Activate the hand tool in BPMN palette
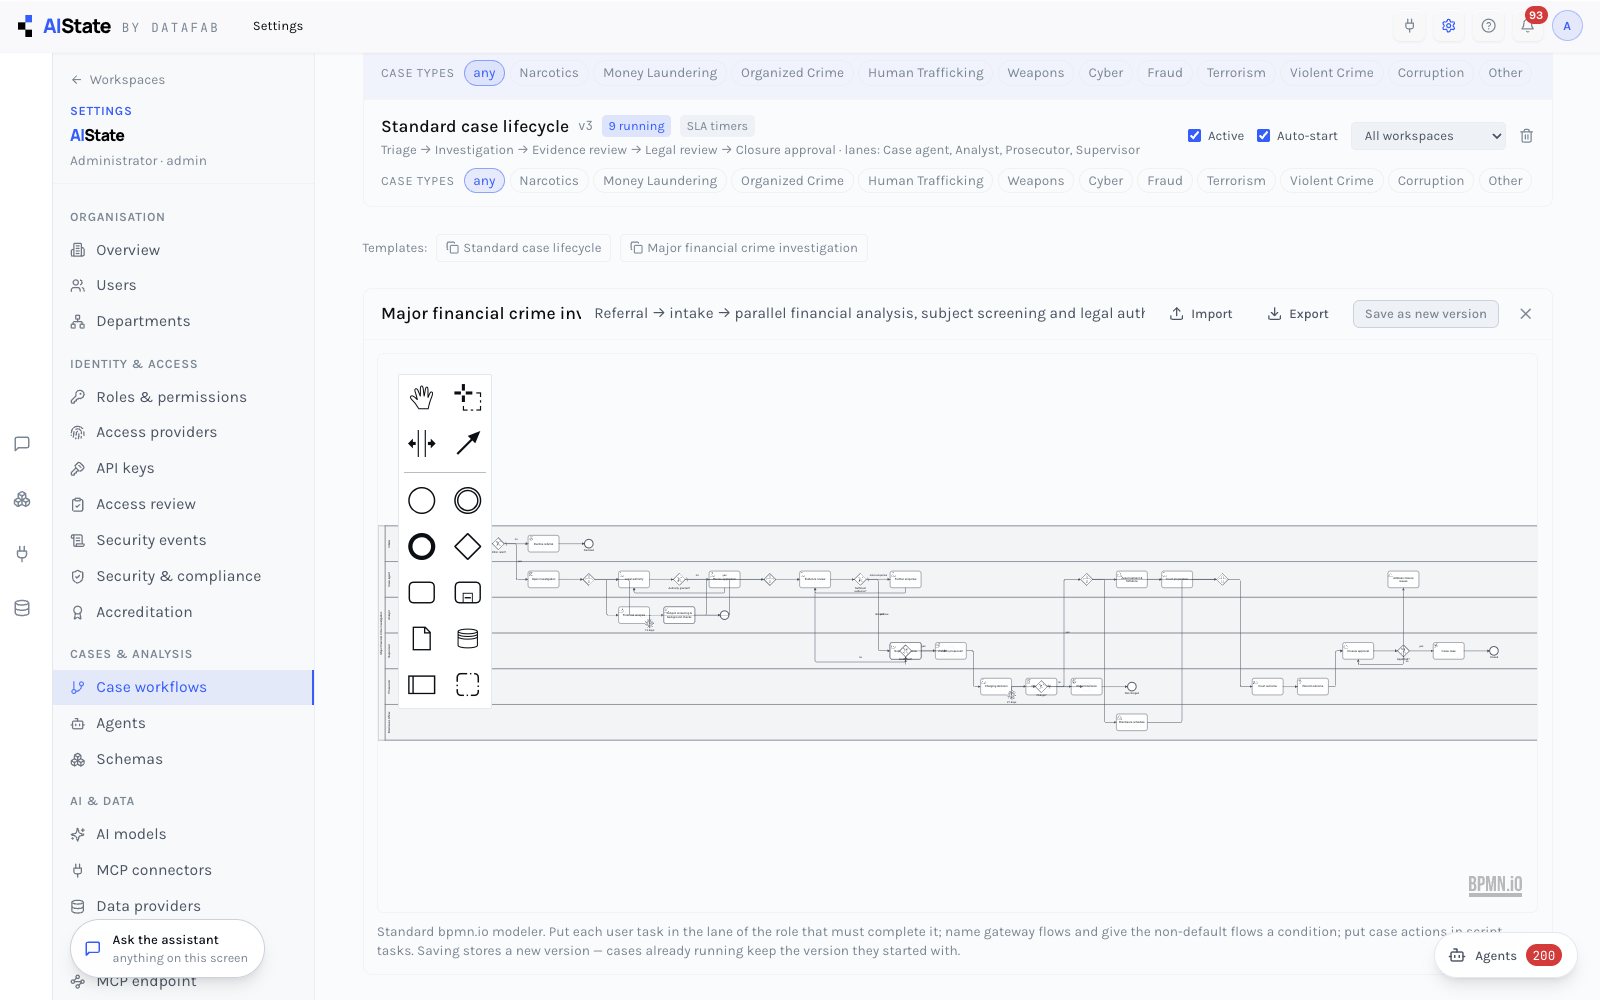Screen dimensions: 1600x1000 [422, 397]
